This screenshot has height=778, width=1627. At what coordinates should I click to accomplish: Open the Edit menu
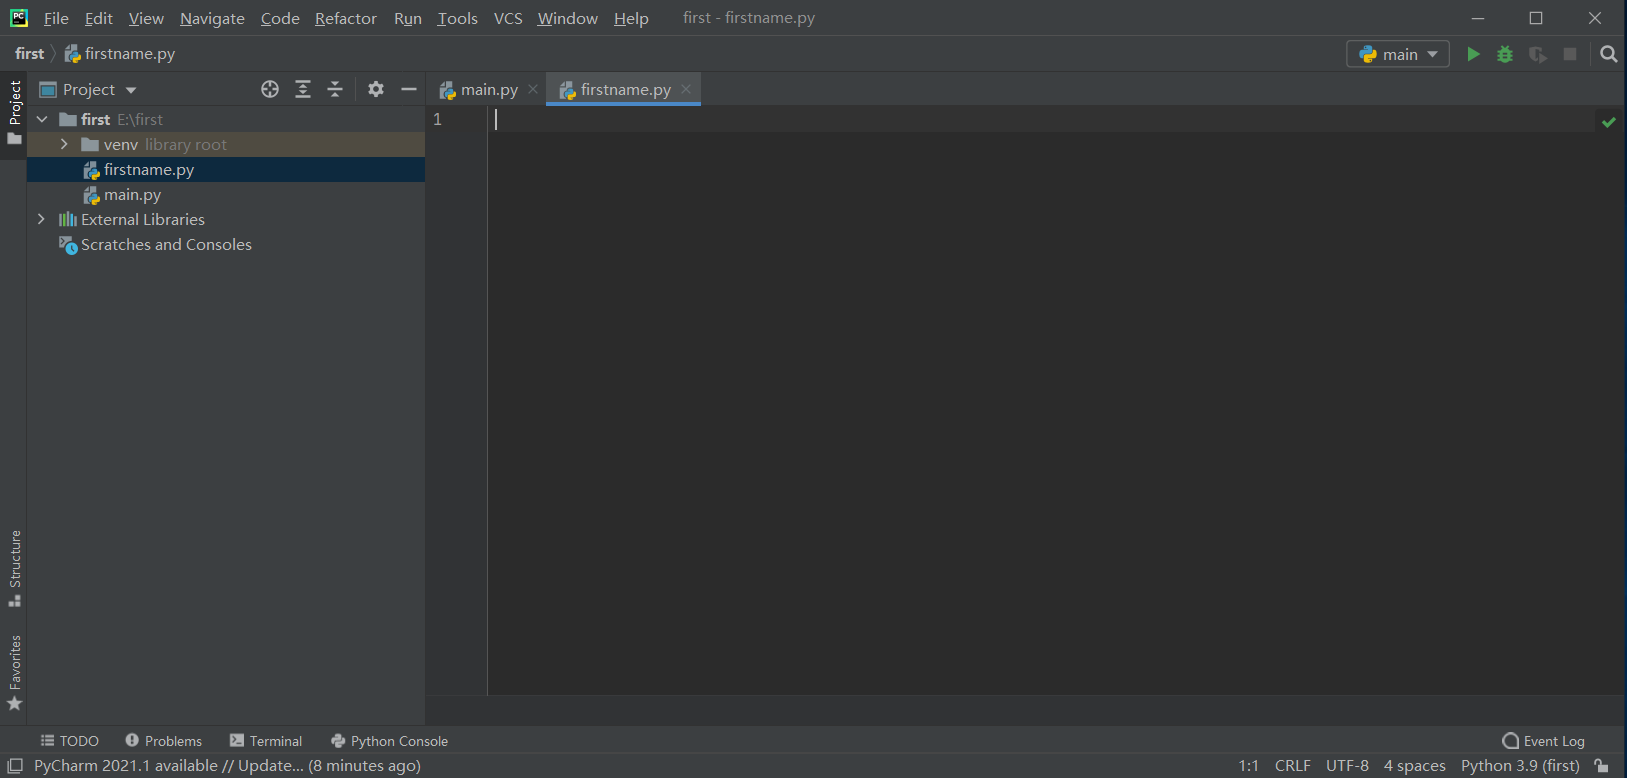(98, 18)
